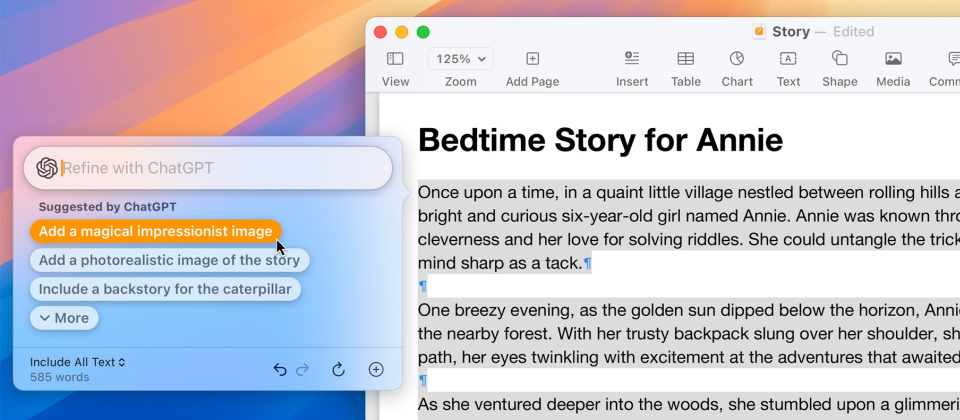Open the Chart toolbar icon
The width and height of the screenshot is (960, 420).
(737, 59)
